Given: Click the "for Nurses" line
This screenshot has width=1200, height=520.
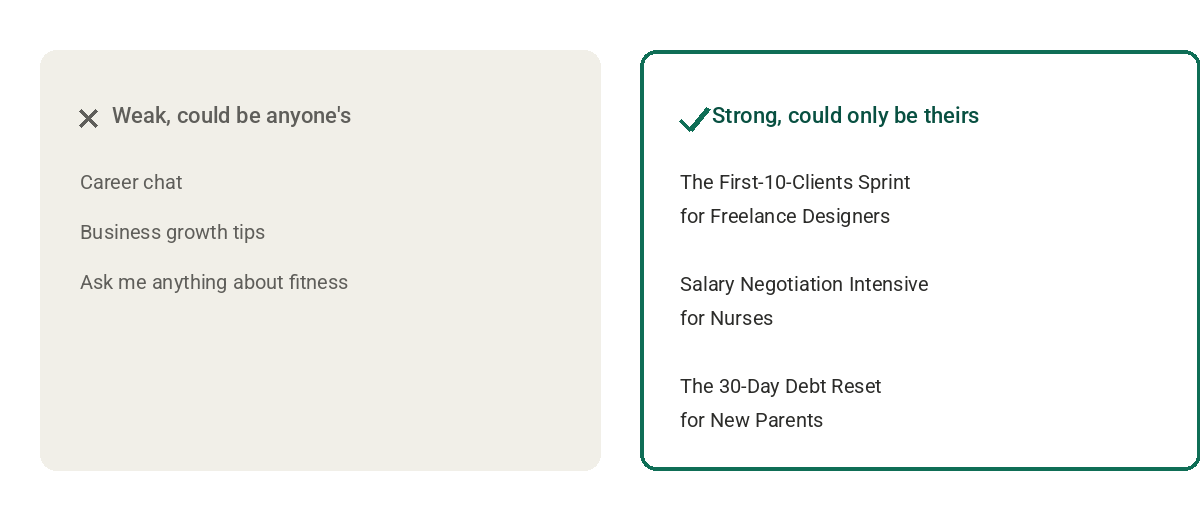Looking at the screenshot, I should click(726, 318).
